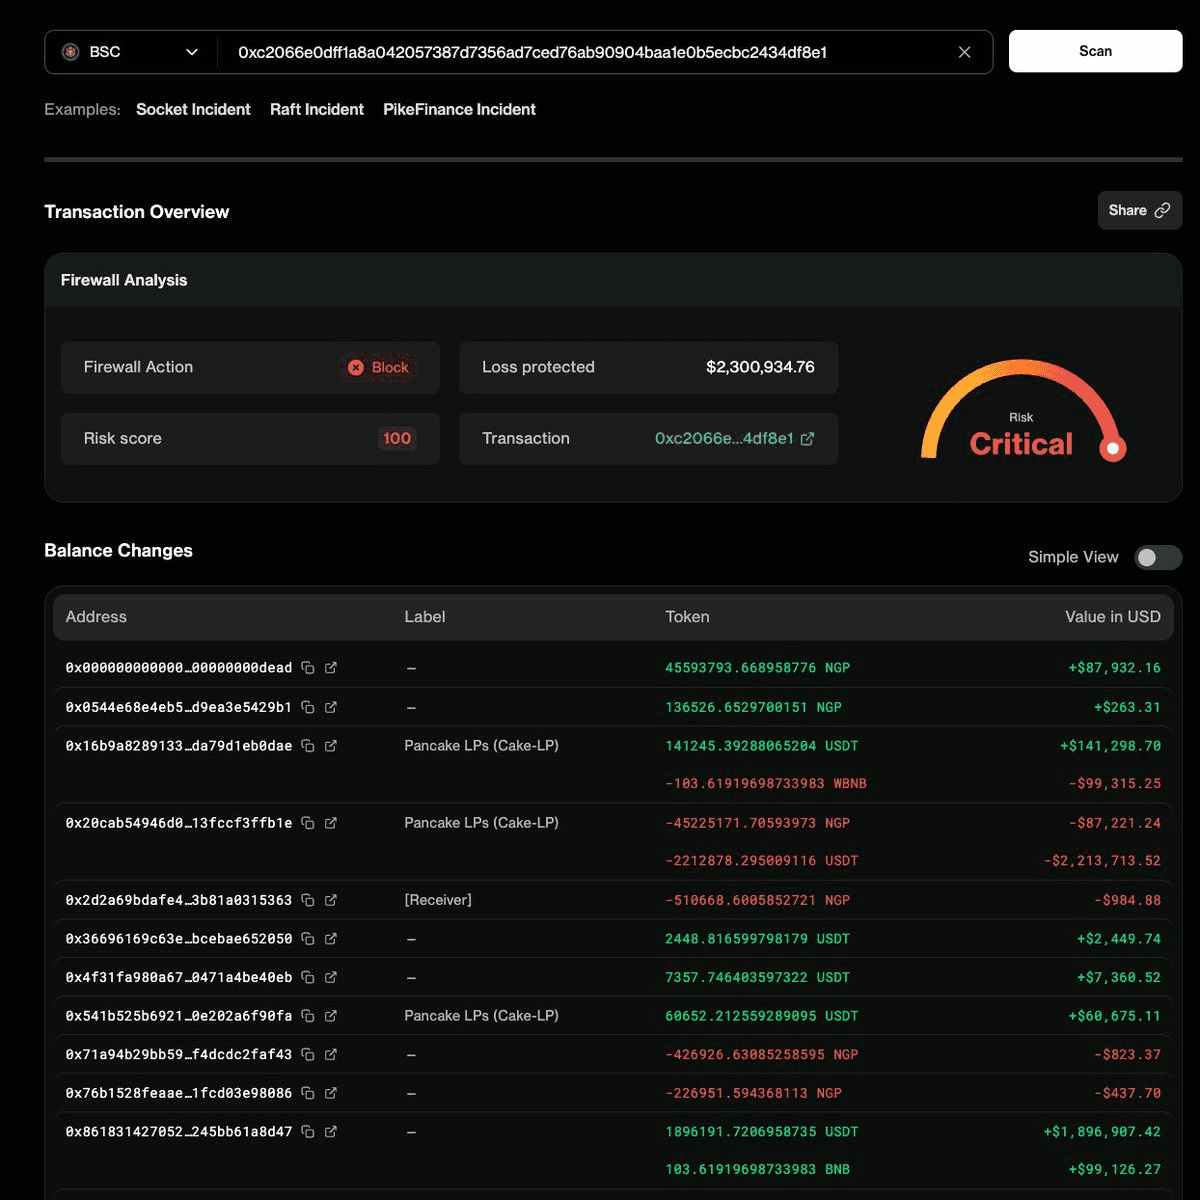Click the Token column header
The image size is (1200, 1200).
(x=687, y=617)
